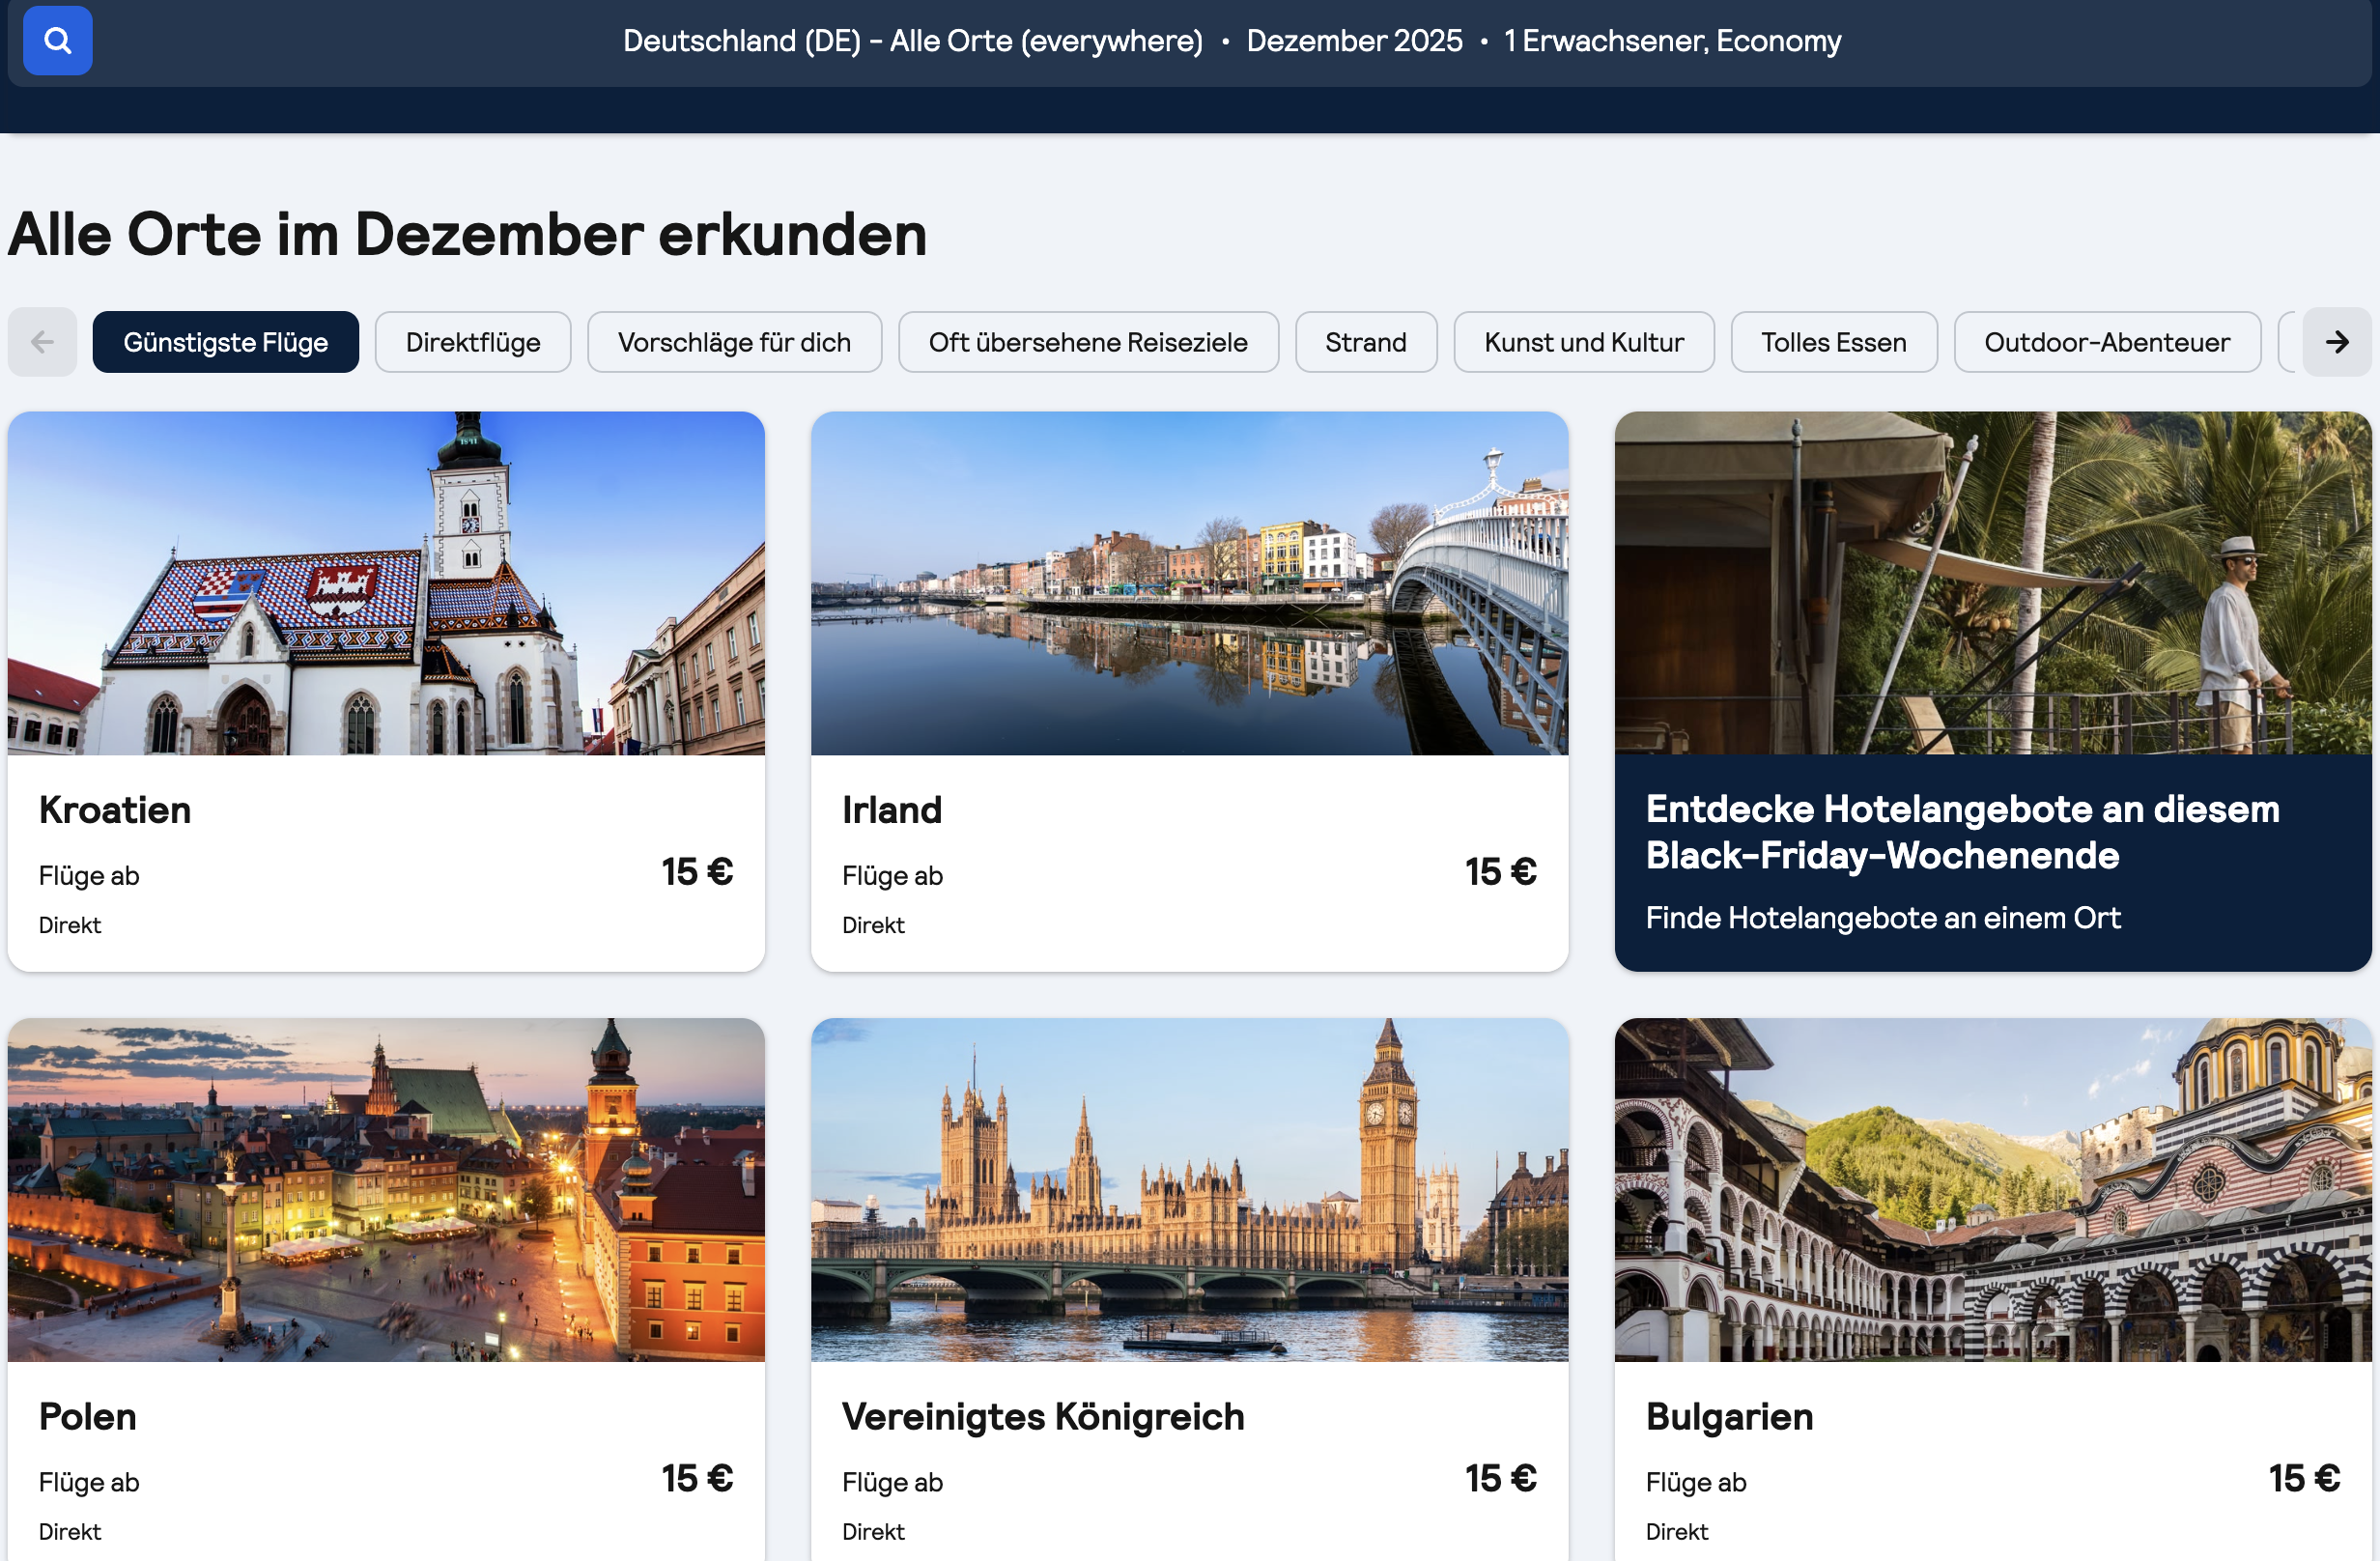Open the Irland destination card image
The image size is (2380, 1561).
point(1189,583)
